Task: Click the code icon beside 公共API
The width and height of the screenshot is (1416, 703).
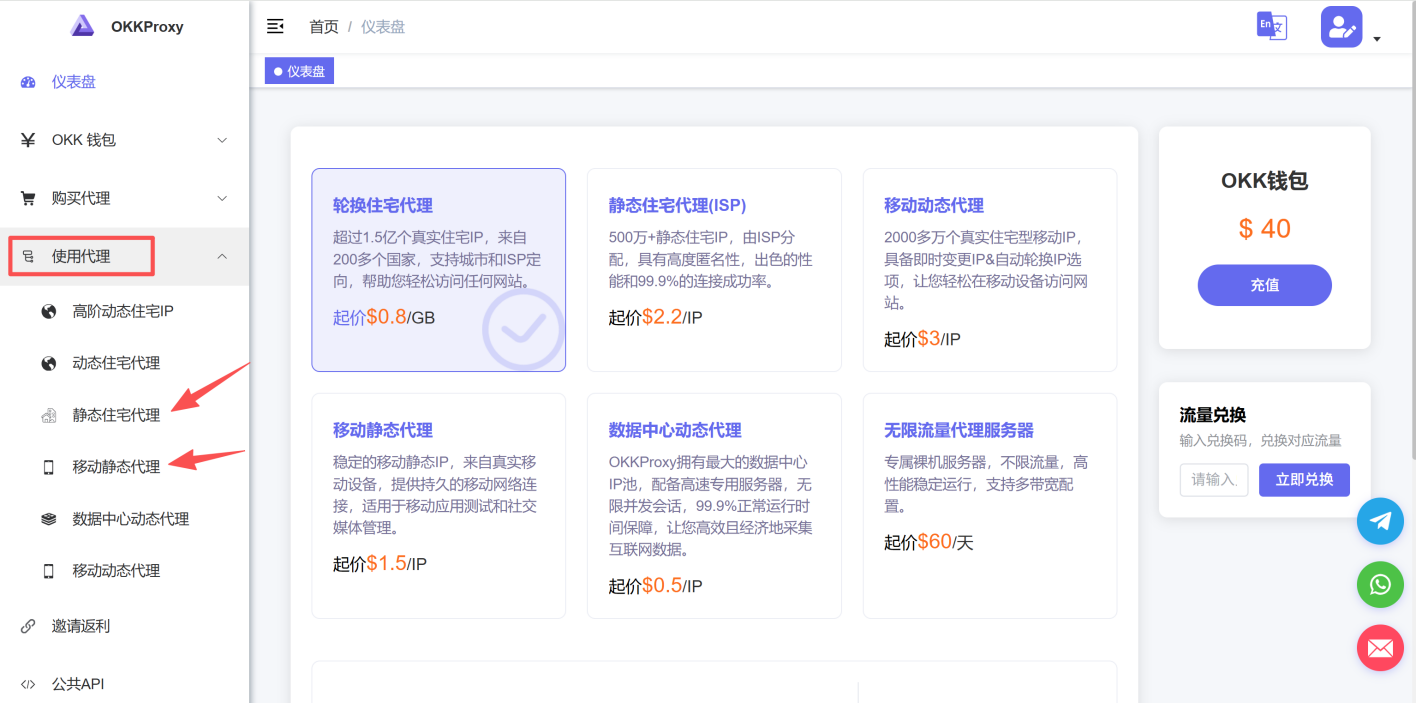Action: click(28, 684)
